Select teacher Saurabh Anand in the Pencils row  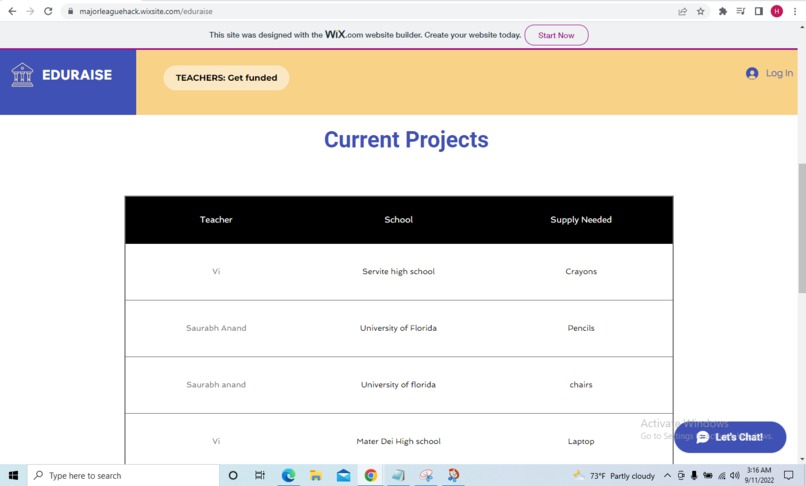click(216, 328)
